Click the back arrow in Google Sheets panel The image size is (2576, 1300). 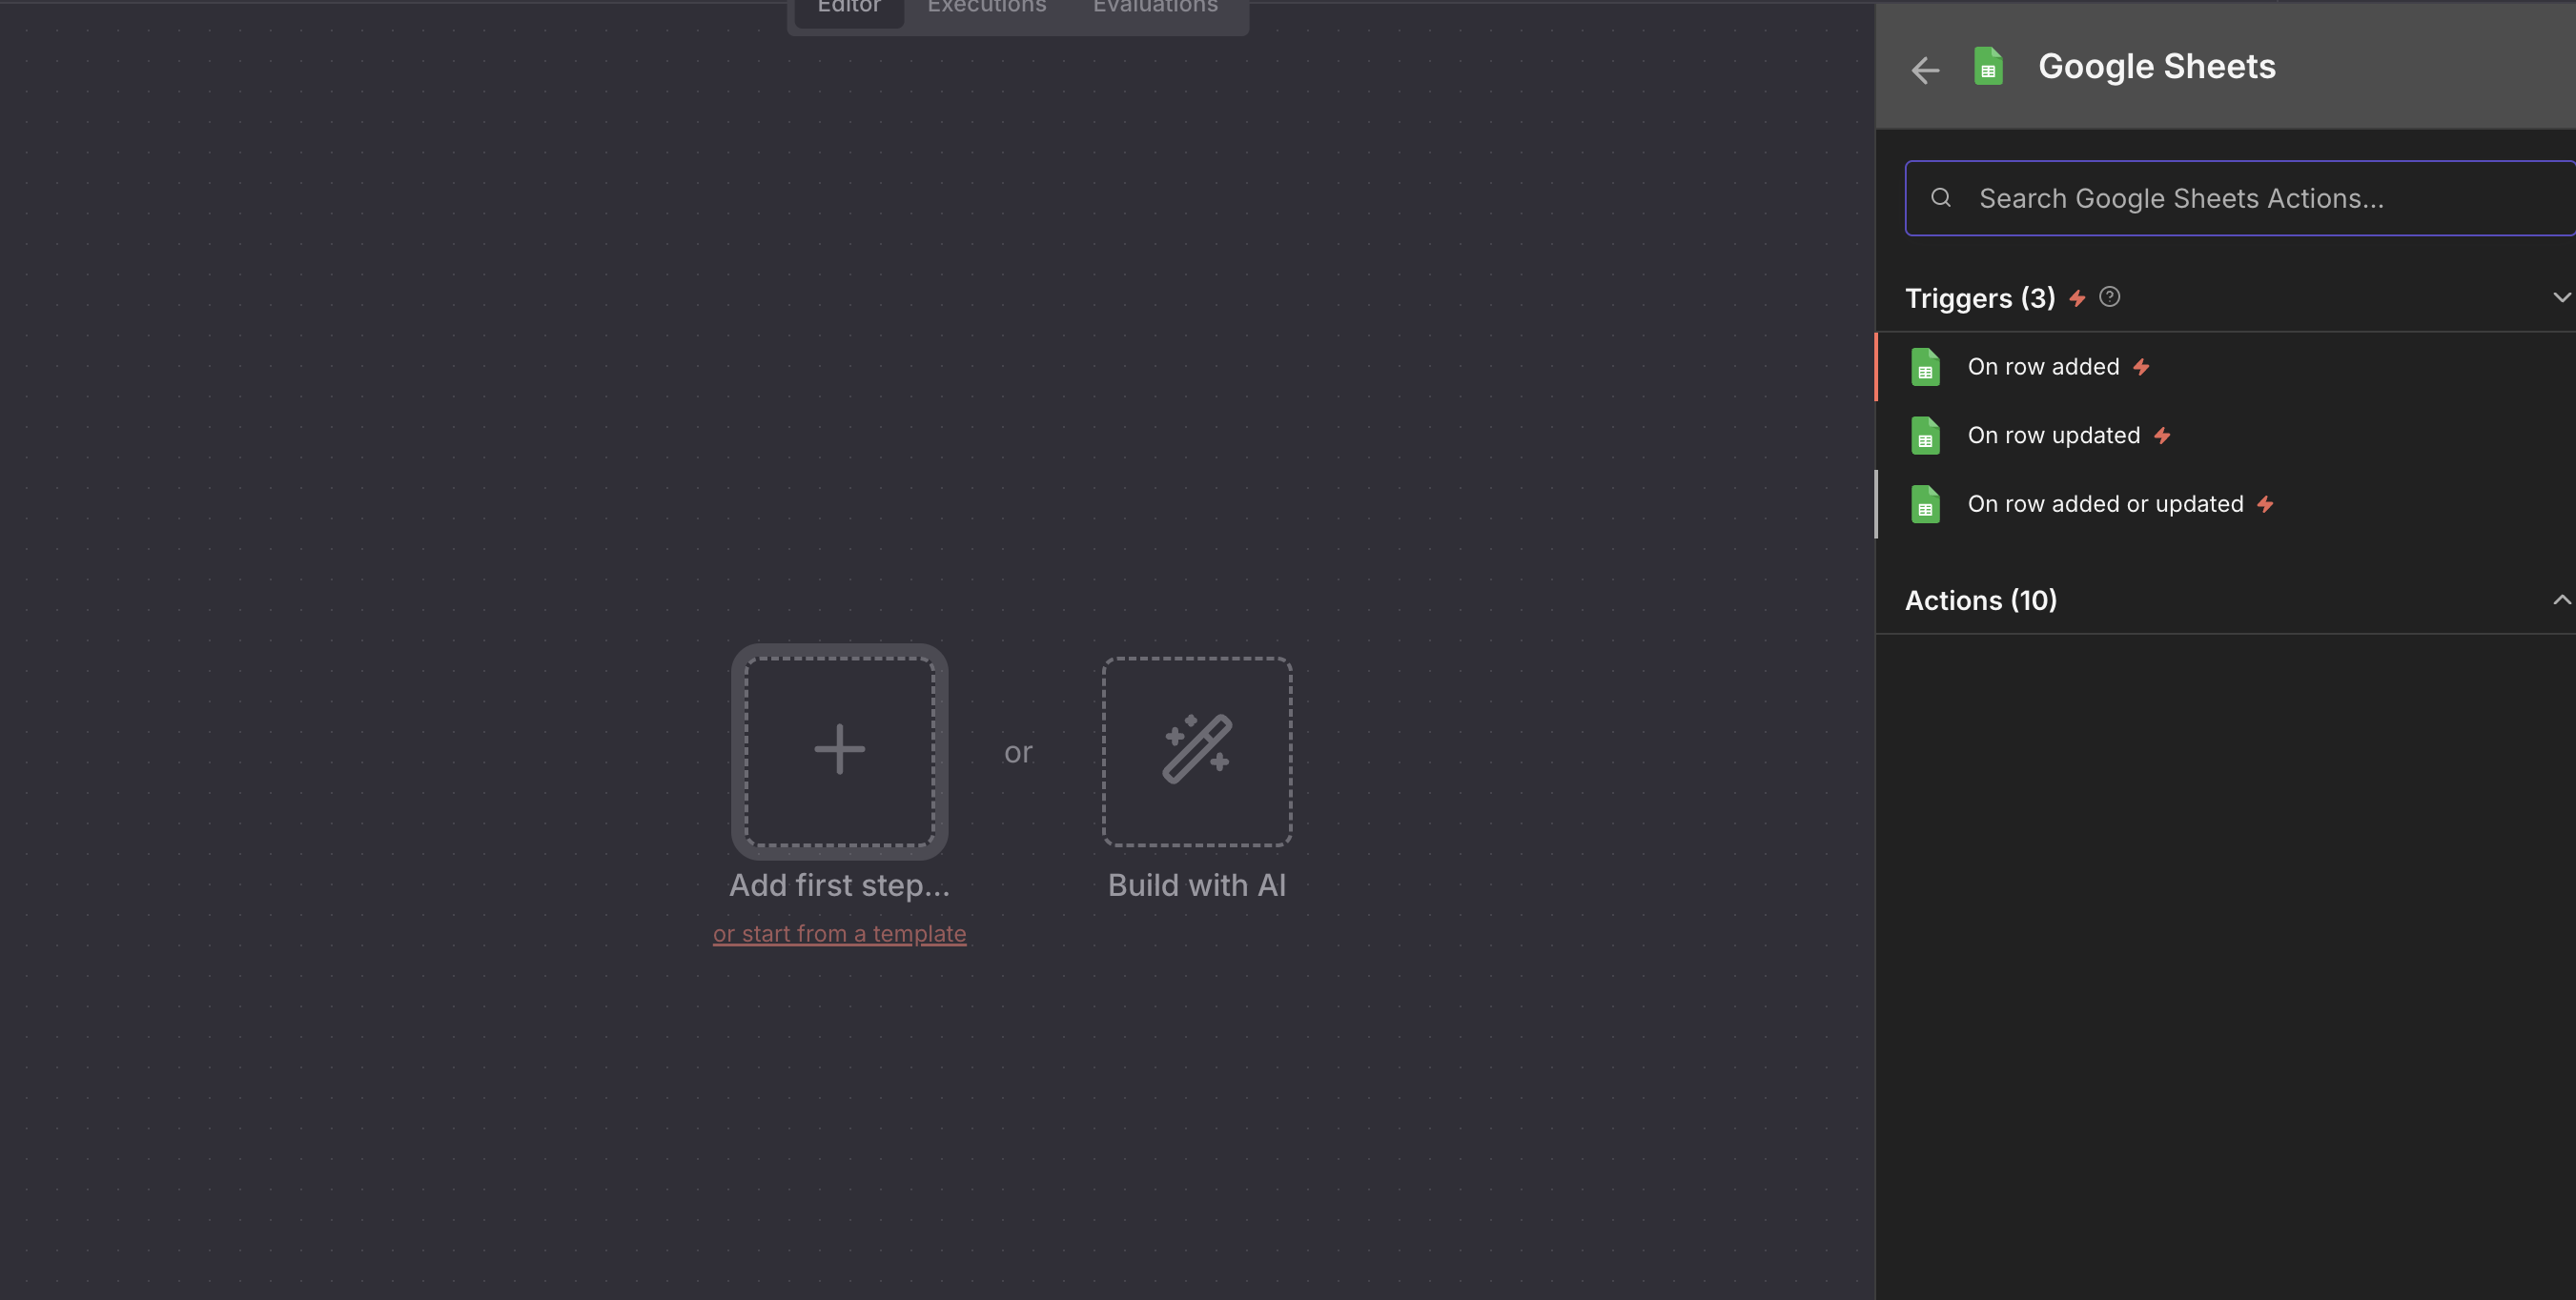click(x=1925, y=70)
